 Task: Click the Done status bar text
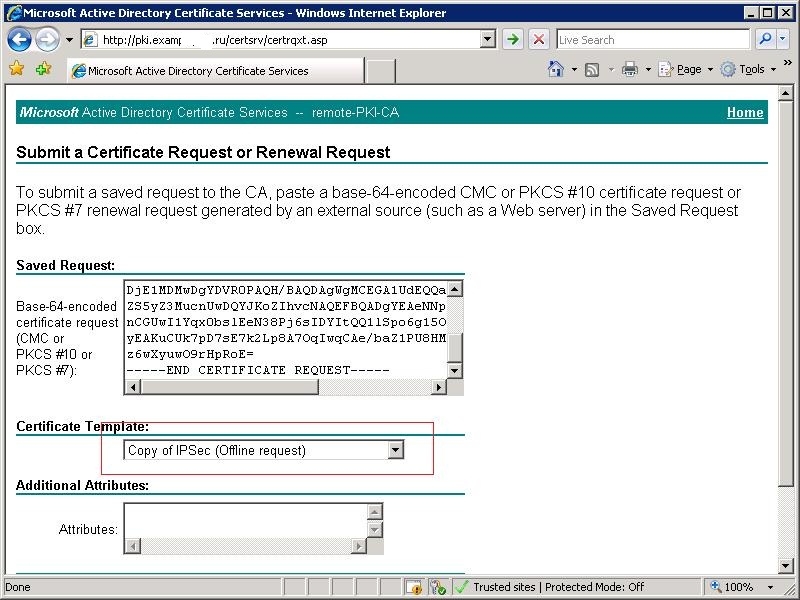(x=17, y=587)
